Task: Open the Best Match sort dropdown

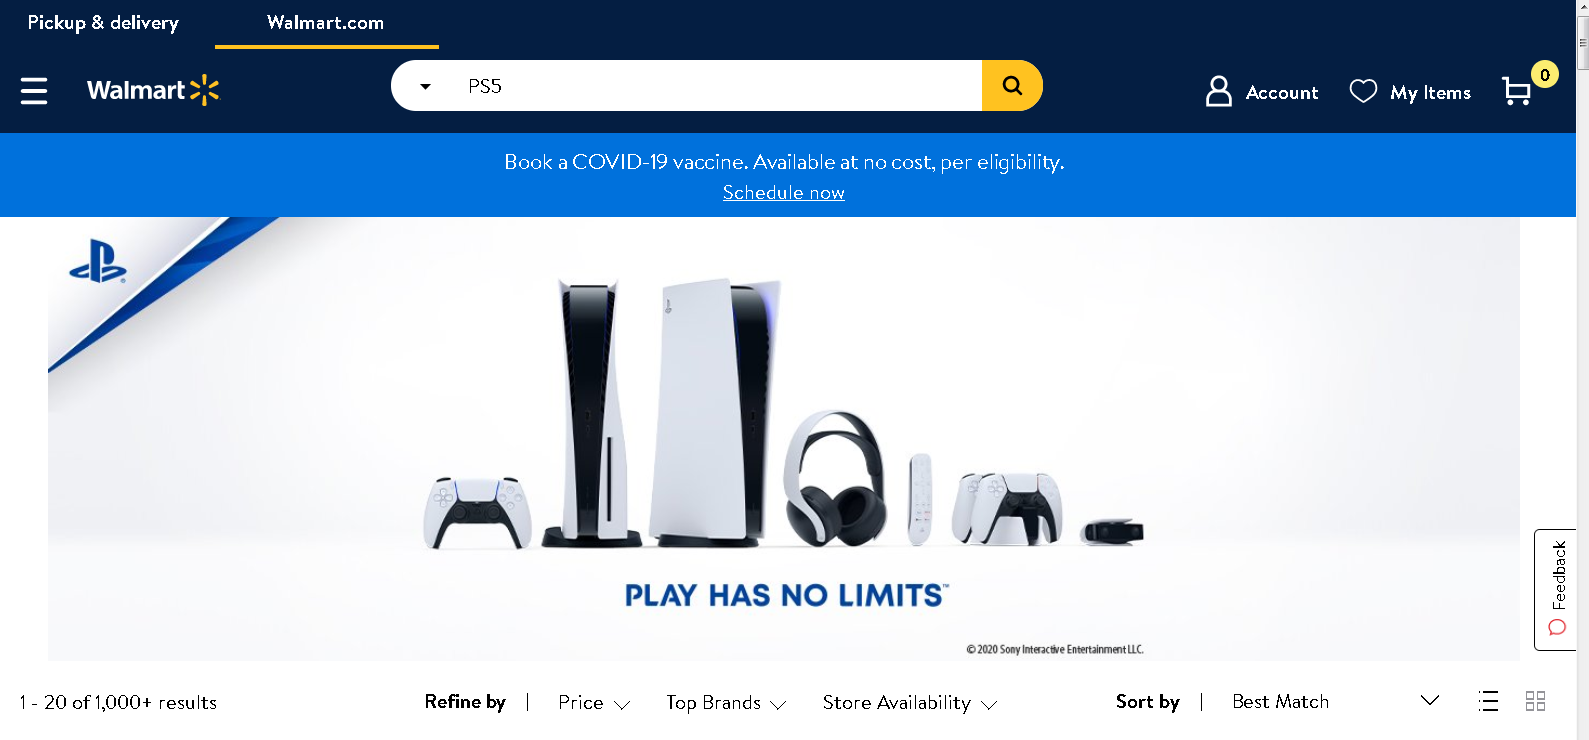Action: [1335, 701]
